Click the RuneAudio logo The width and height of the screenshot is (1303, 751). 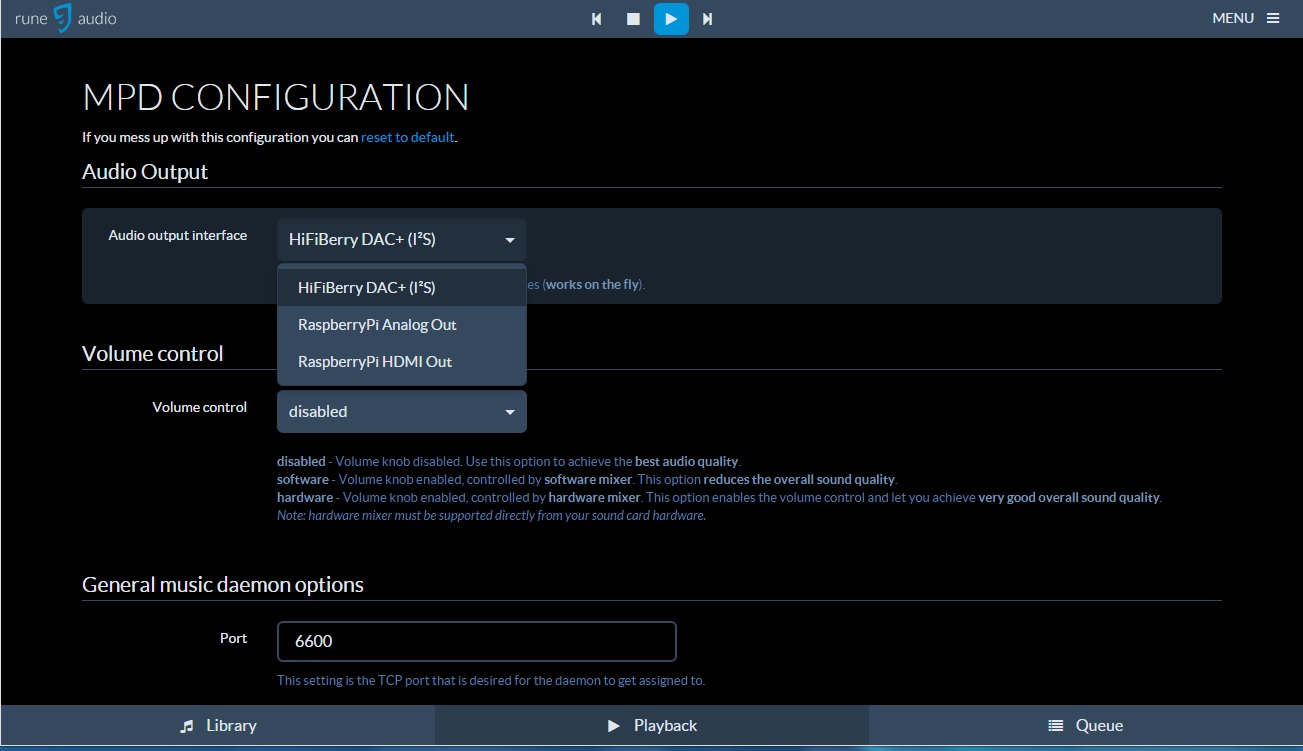[65, 18]
